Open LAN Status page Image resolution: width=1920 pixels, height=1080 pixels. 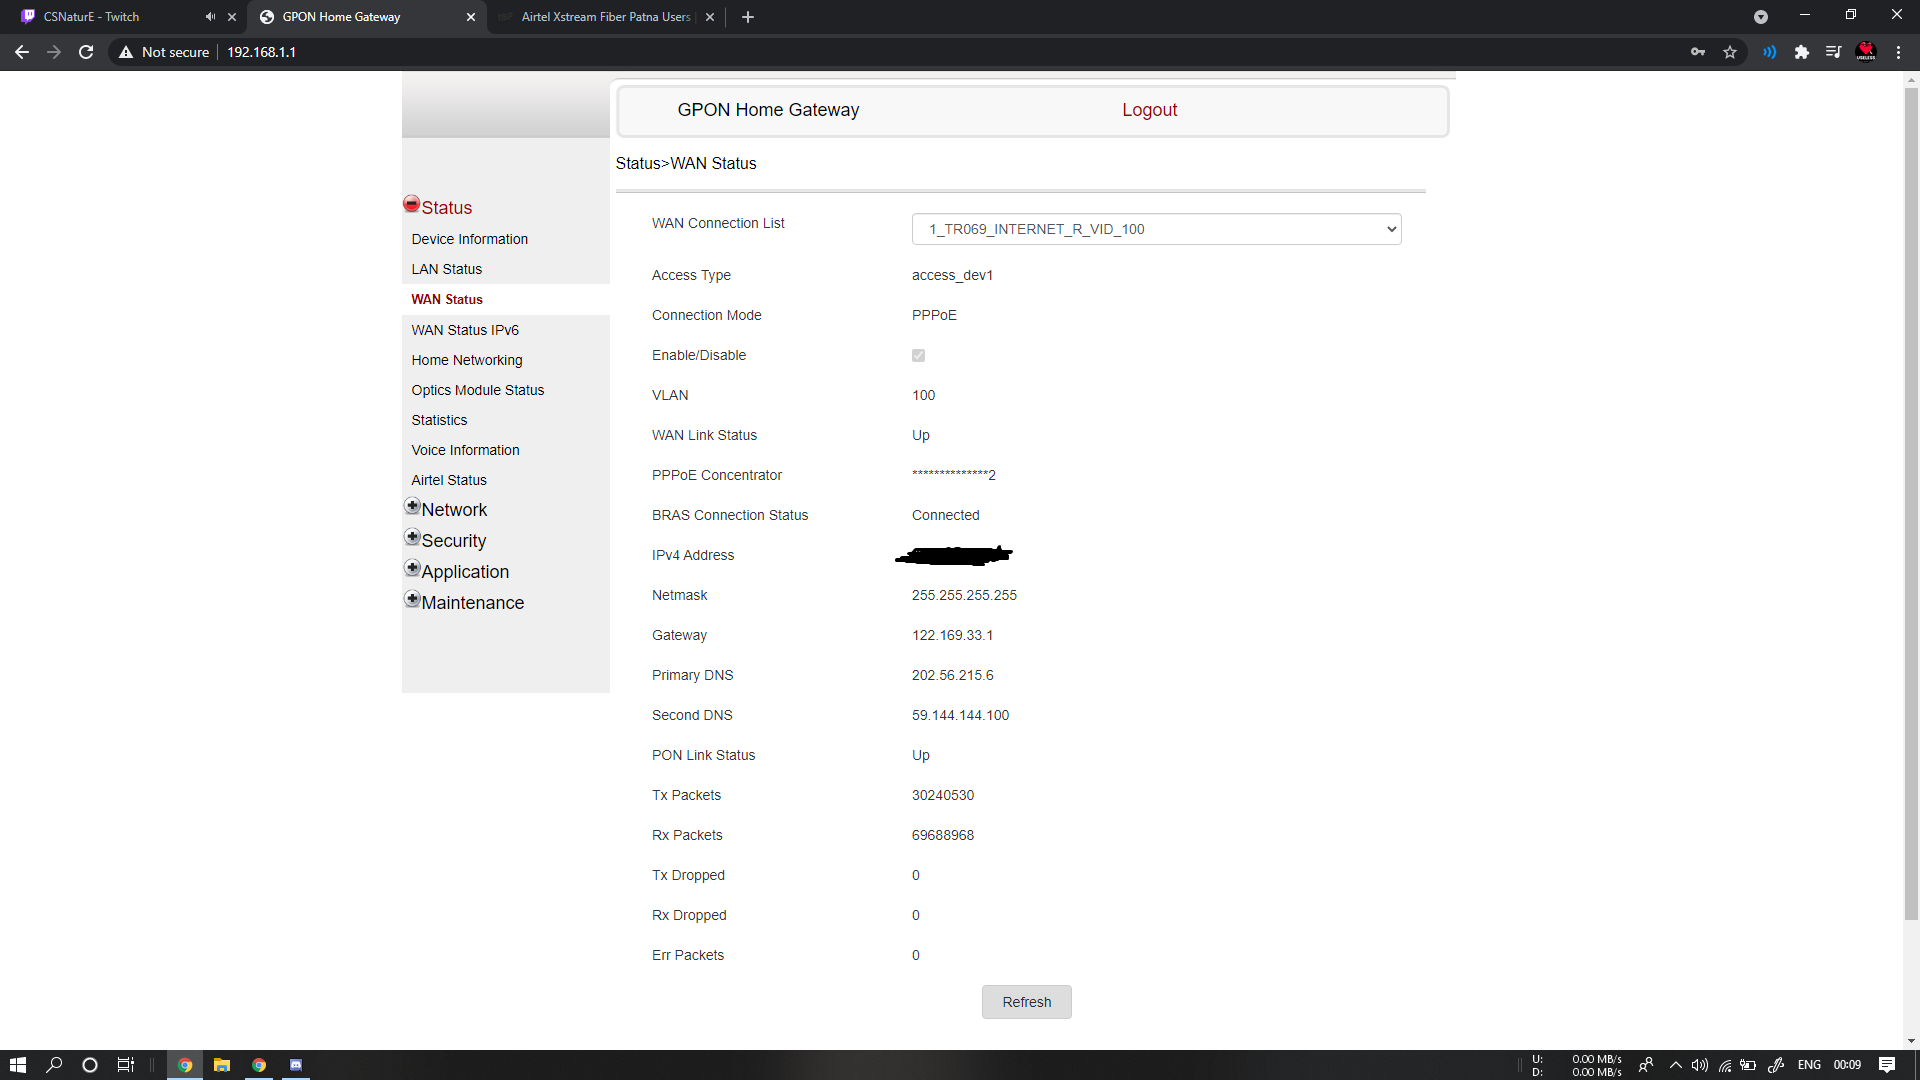pos(446,269)
